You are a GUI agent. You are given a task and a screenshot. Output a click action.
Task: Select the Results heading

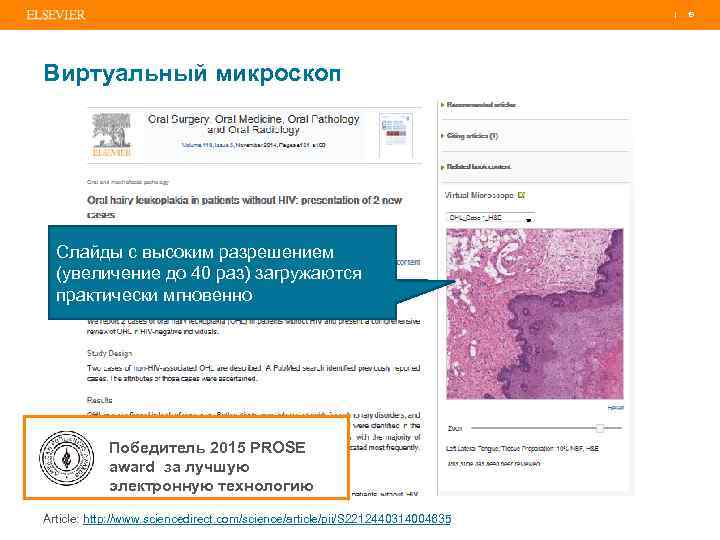pos(99,400)
